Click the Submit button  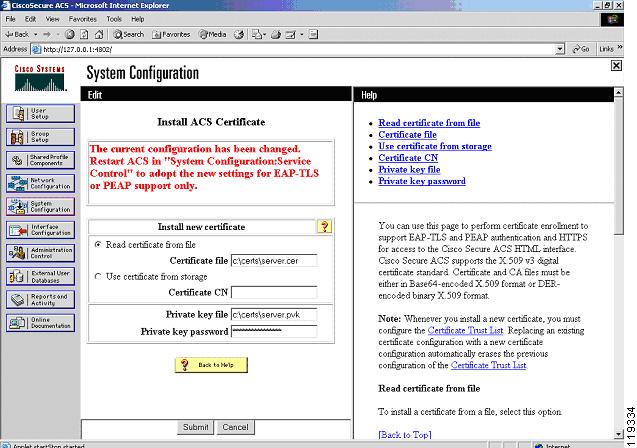tap(195, 427)
